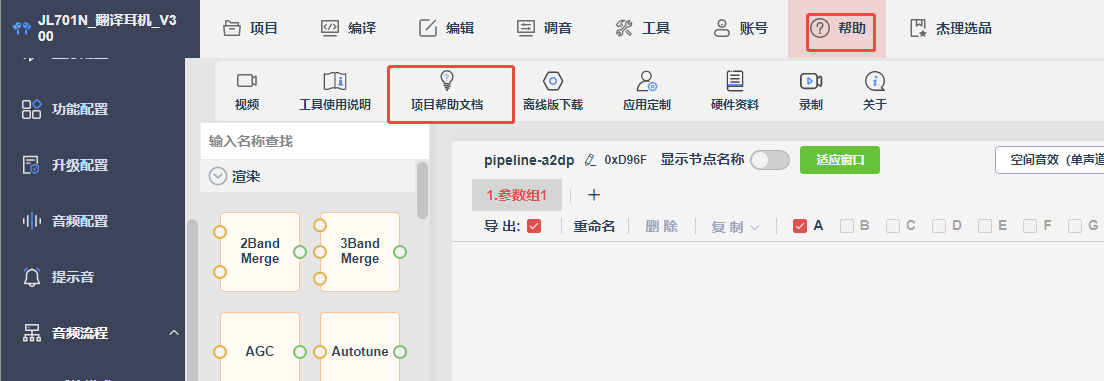Screen dimensions: 1104x381
Task: Open 工具使用说明 guide icon
Action: point(334,80)
